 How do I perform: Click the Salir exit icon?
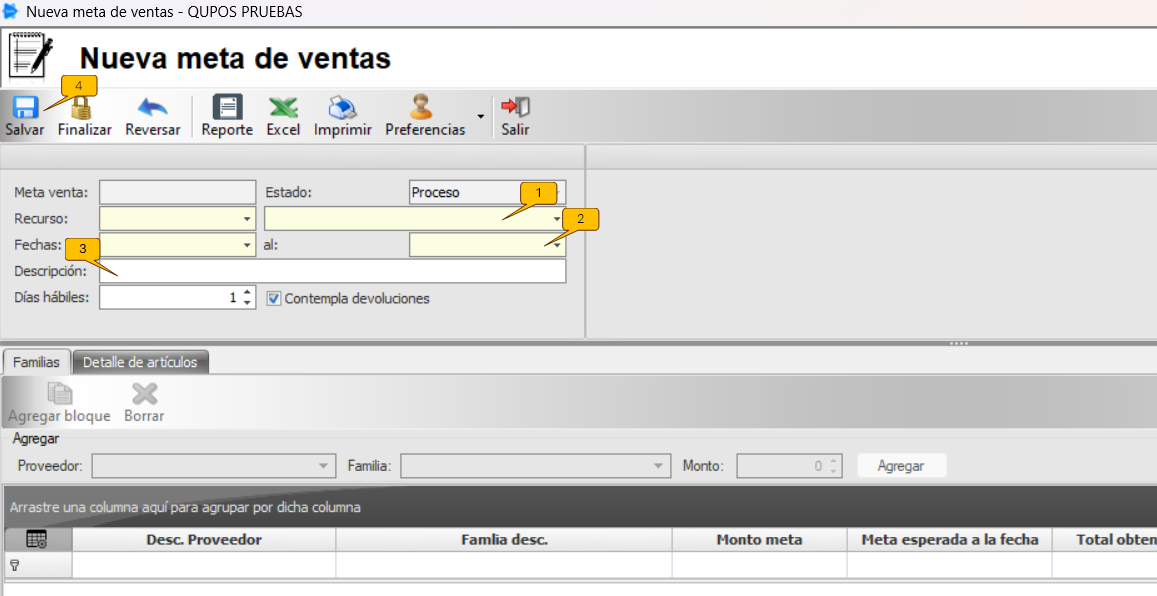click(516, 107)
